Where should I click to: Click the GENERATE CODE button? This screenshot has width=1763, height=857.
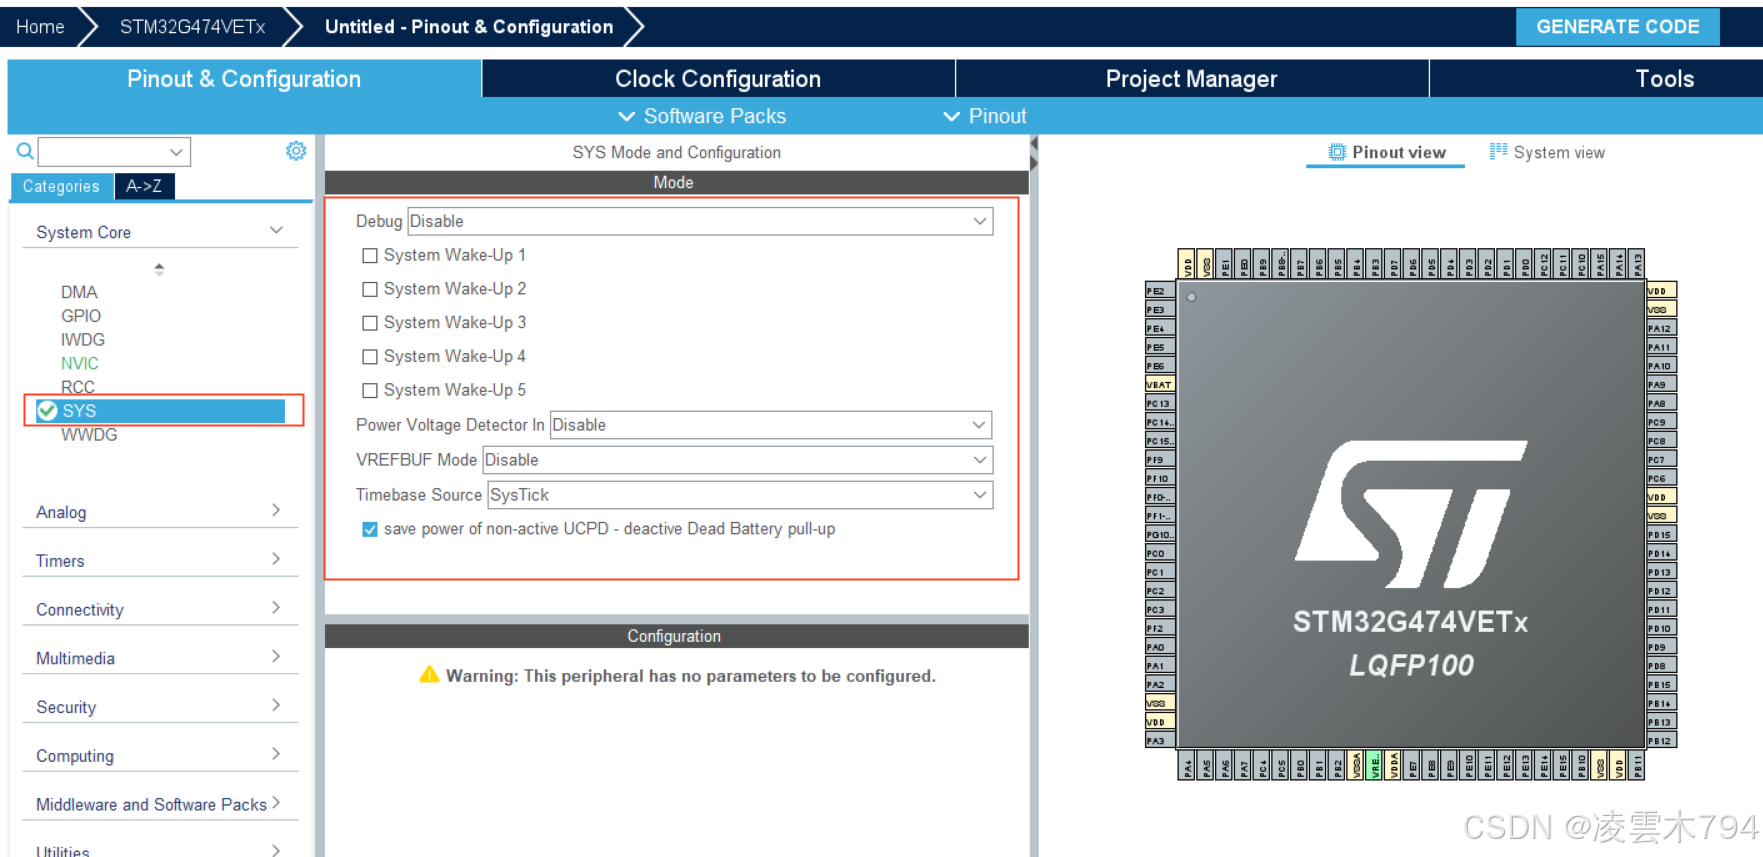pyautogui.click(x=1617, y=27)
